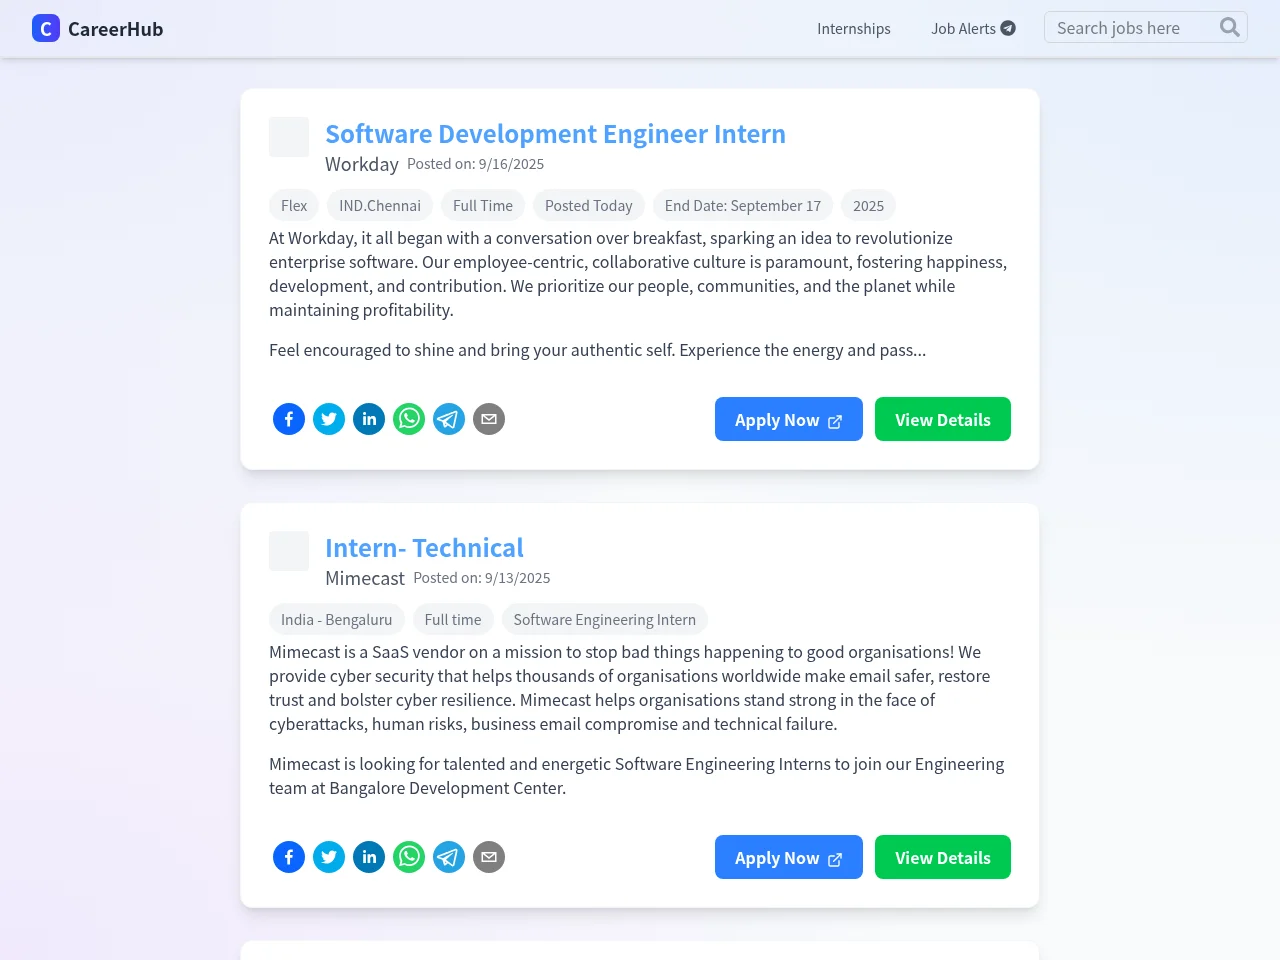Share Workday job on Twitter
The image size is (1280, 960).
(x=329, y=419)
